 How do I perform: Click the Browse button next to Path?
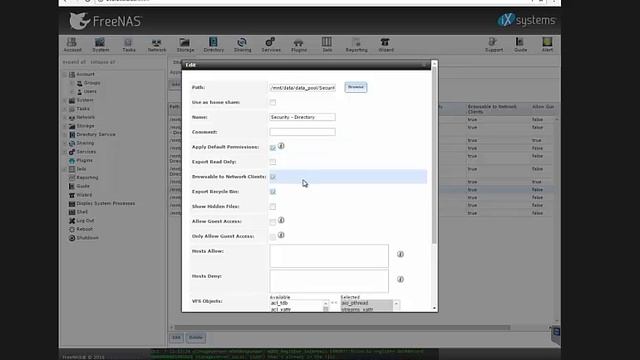[x=356, y=87]
